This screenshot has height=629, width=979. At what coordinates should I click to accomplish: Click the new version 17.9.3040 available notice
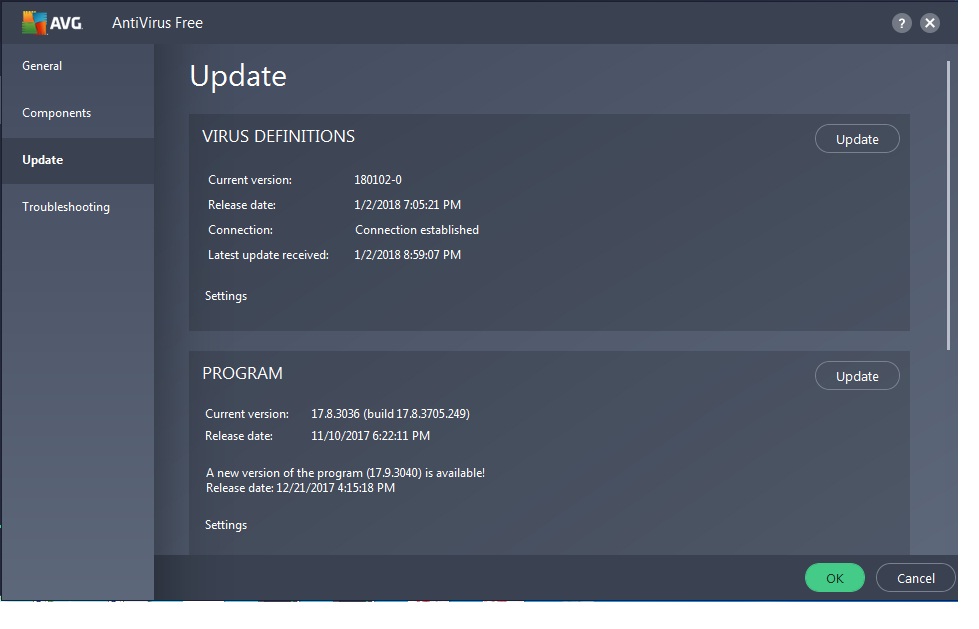(x=345, y=473)
